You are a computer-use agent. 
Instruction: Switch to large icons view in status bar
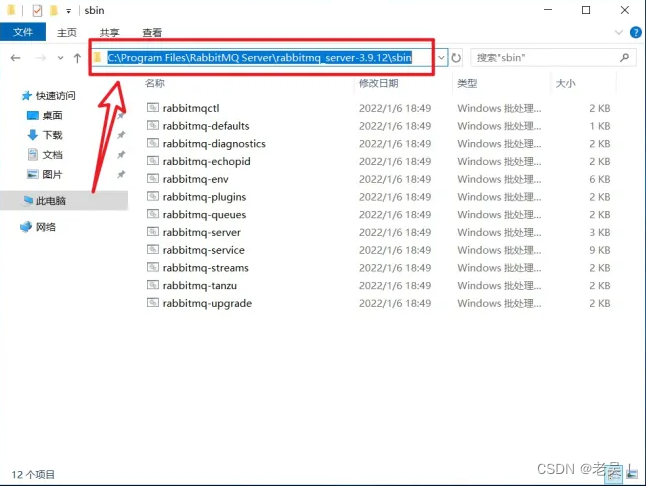click(x=632, y=474)
